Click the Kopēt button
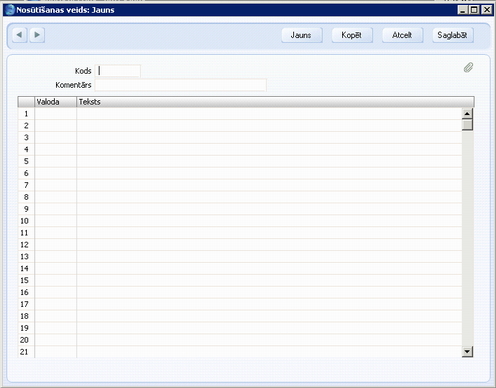The width and height of the screenshot is (496, 388). click(x=352, y=35)
